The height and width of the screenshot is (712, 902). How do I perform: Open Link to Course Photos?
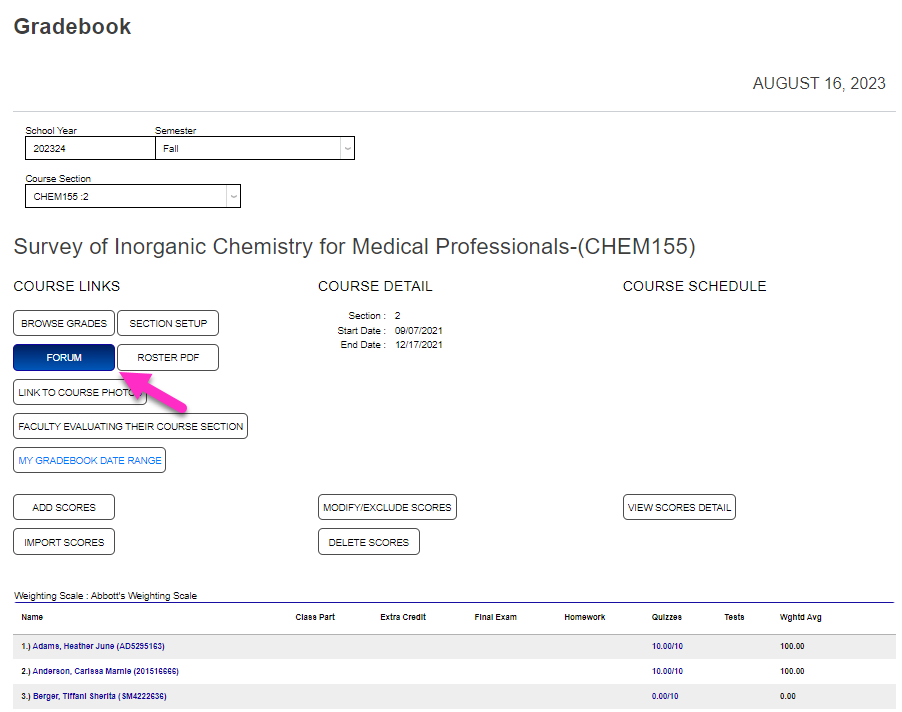(x=80, y=392)
